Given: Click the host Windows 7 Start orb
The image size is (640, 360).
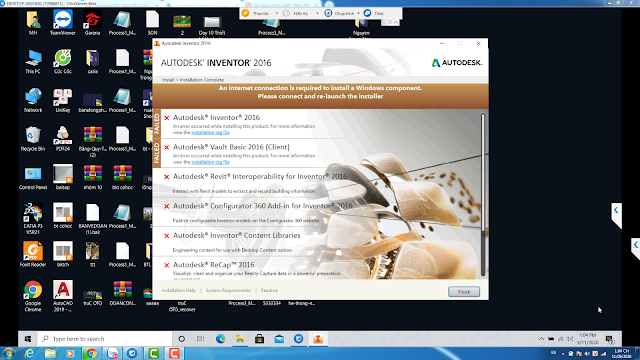Looking at the screenshot, I should (x=8, y=353).
